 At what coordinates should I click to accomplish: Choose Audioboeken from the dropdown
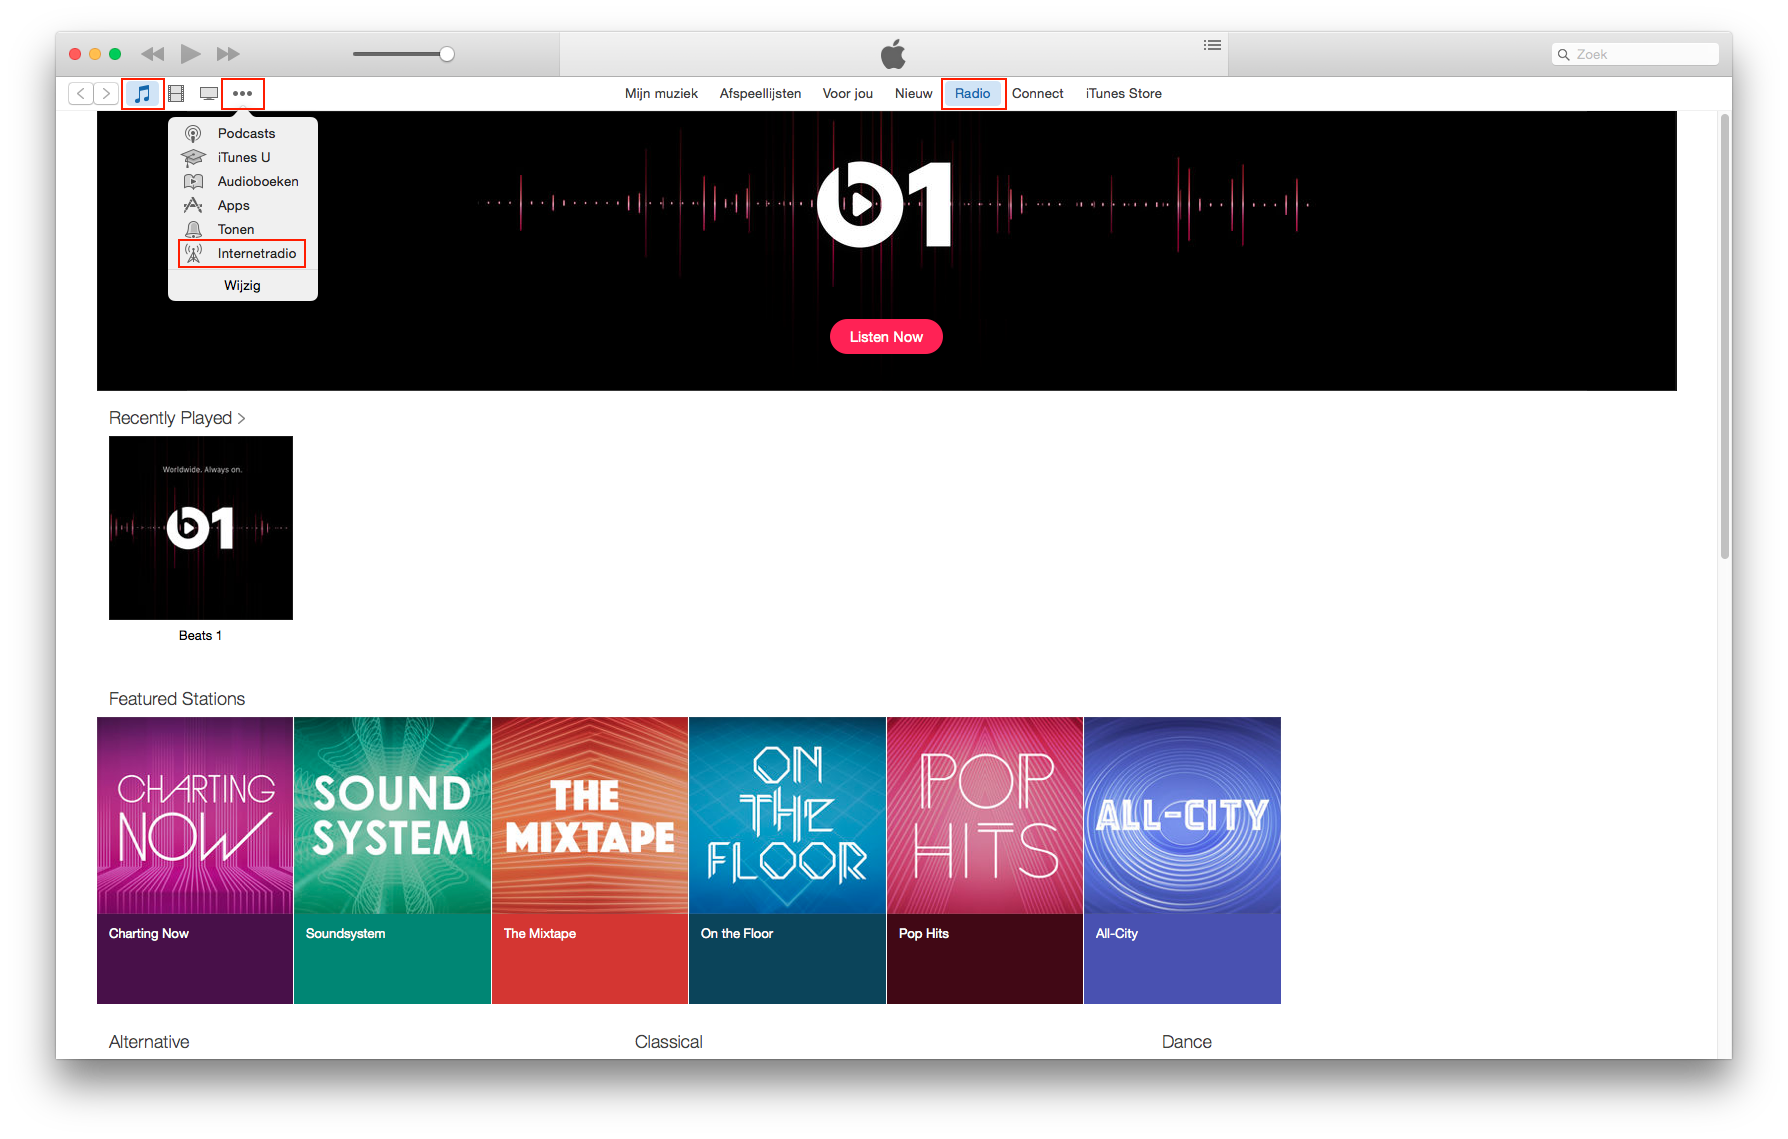[x=242, y=181]
